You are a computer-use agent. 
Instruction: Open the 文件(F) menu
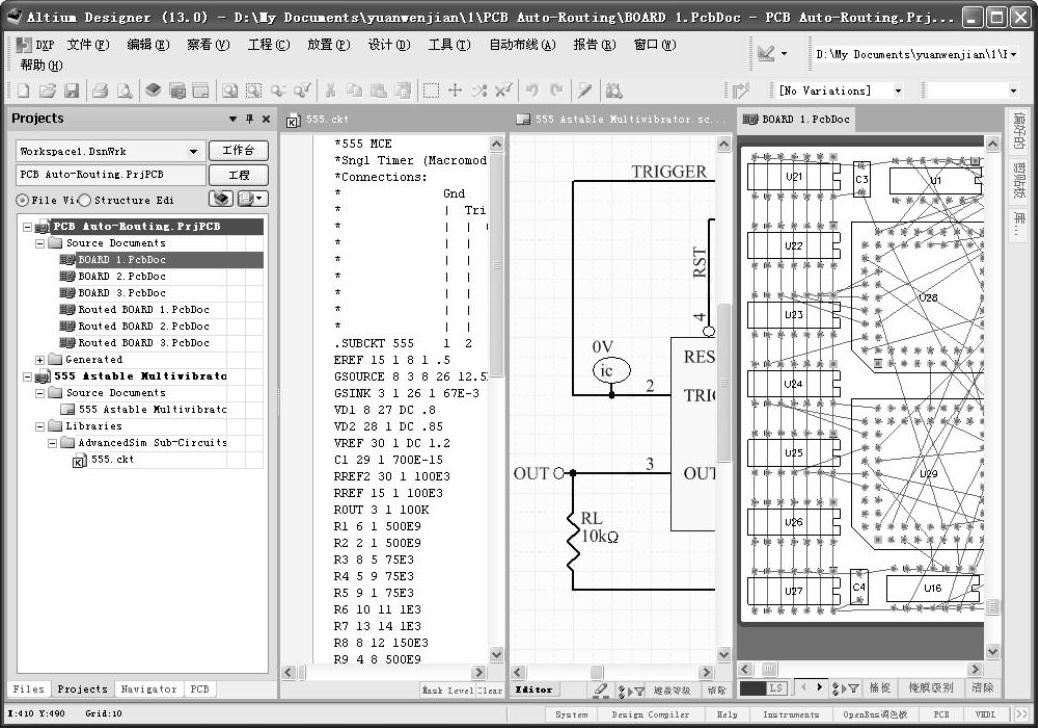pos(88,44)
